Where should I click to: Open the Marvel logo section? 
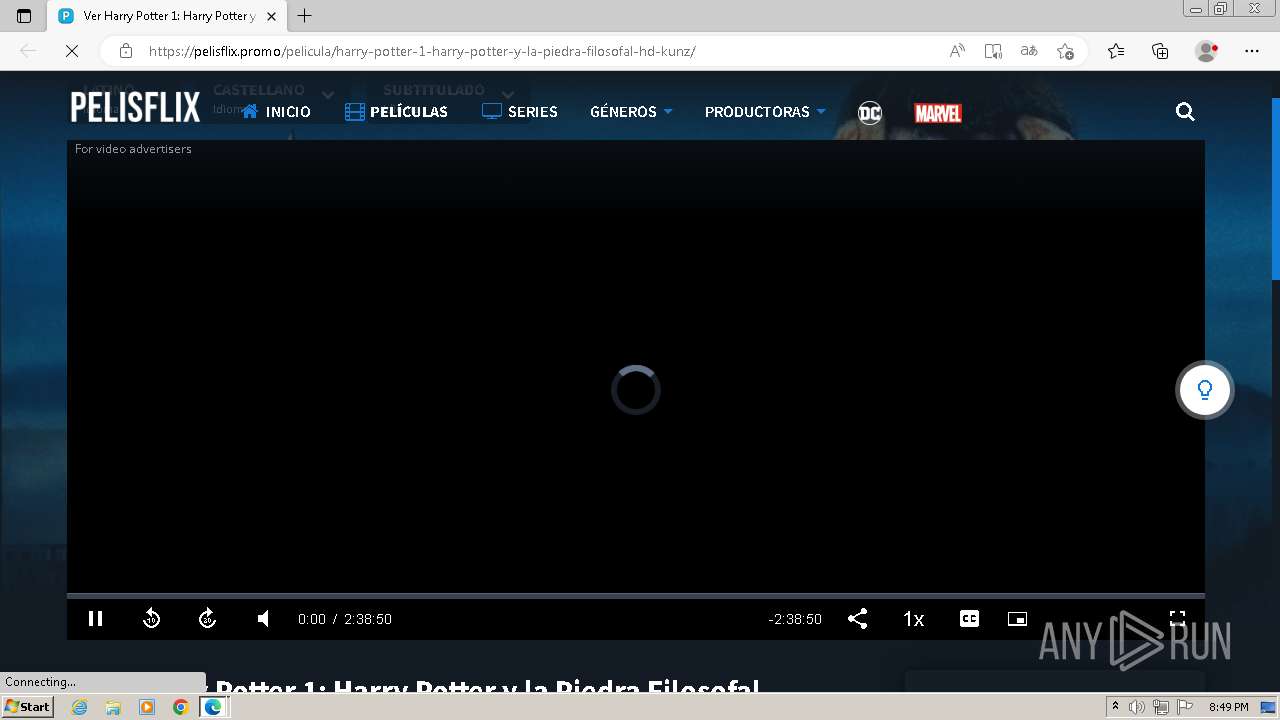pyautogui.click(x=938, y=113)
